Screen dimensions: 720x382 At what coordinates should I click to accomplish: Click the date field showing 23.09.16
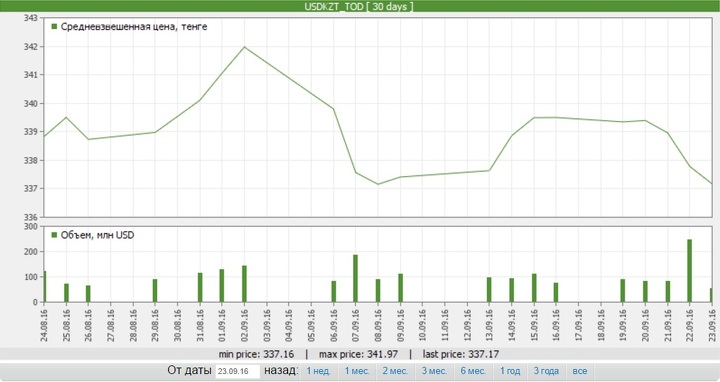(237, 371)
